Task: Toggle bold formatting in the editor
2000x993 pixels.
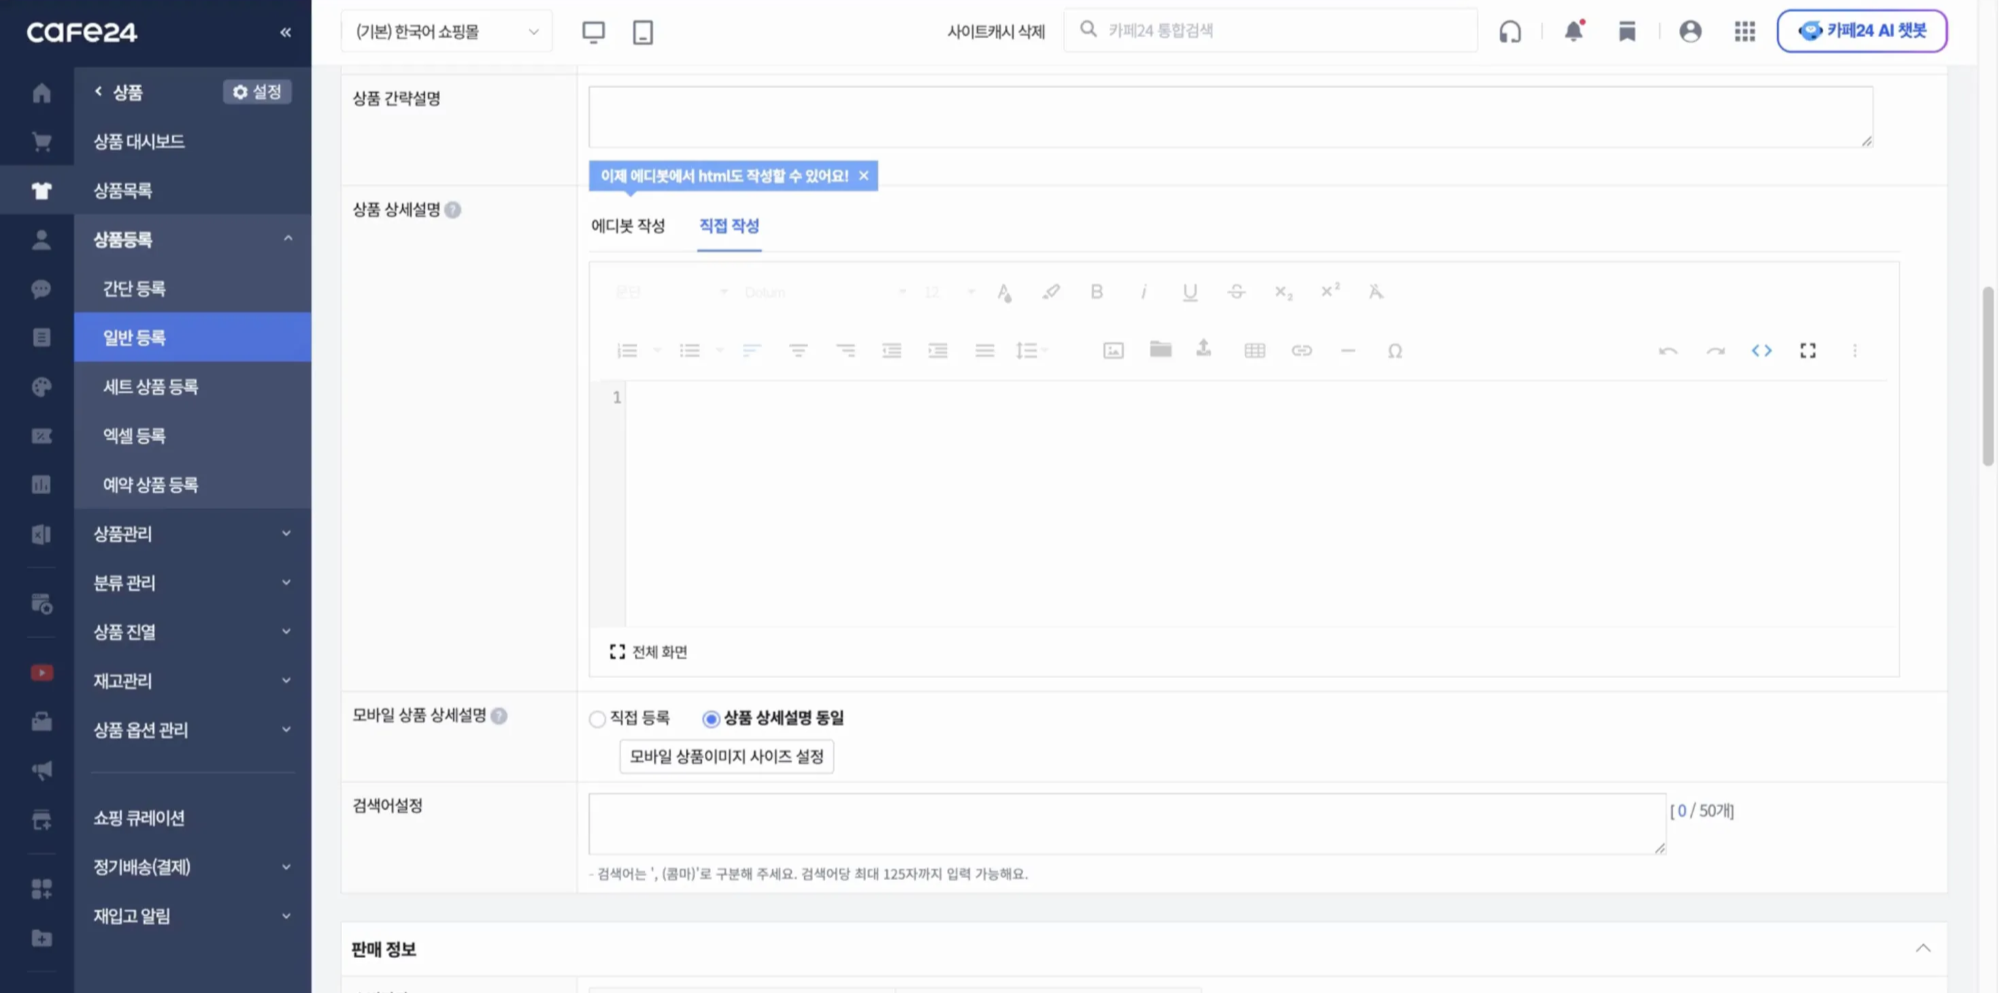Action: [1096, 292]
